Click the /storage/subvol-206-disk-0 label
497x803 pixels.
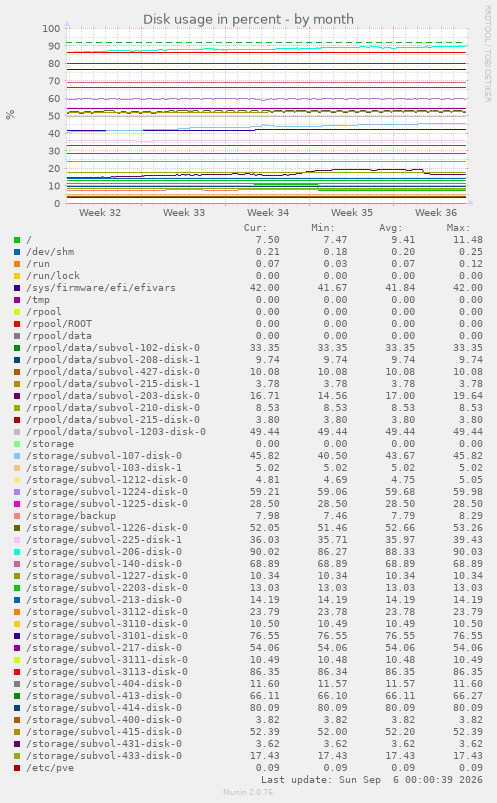(104, 552)
